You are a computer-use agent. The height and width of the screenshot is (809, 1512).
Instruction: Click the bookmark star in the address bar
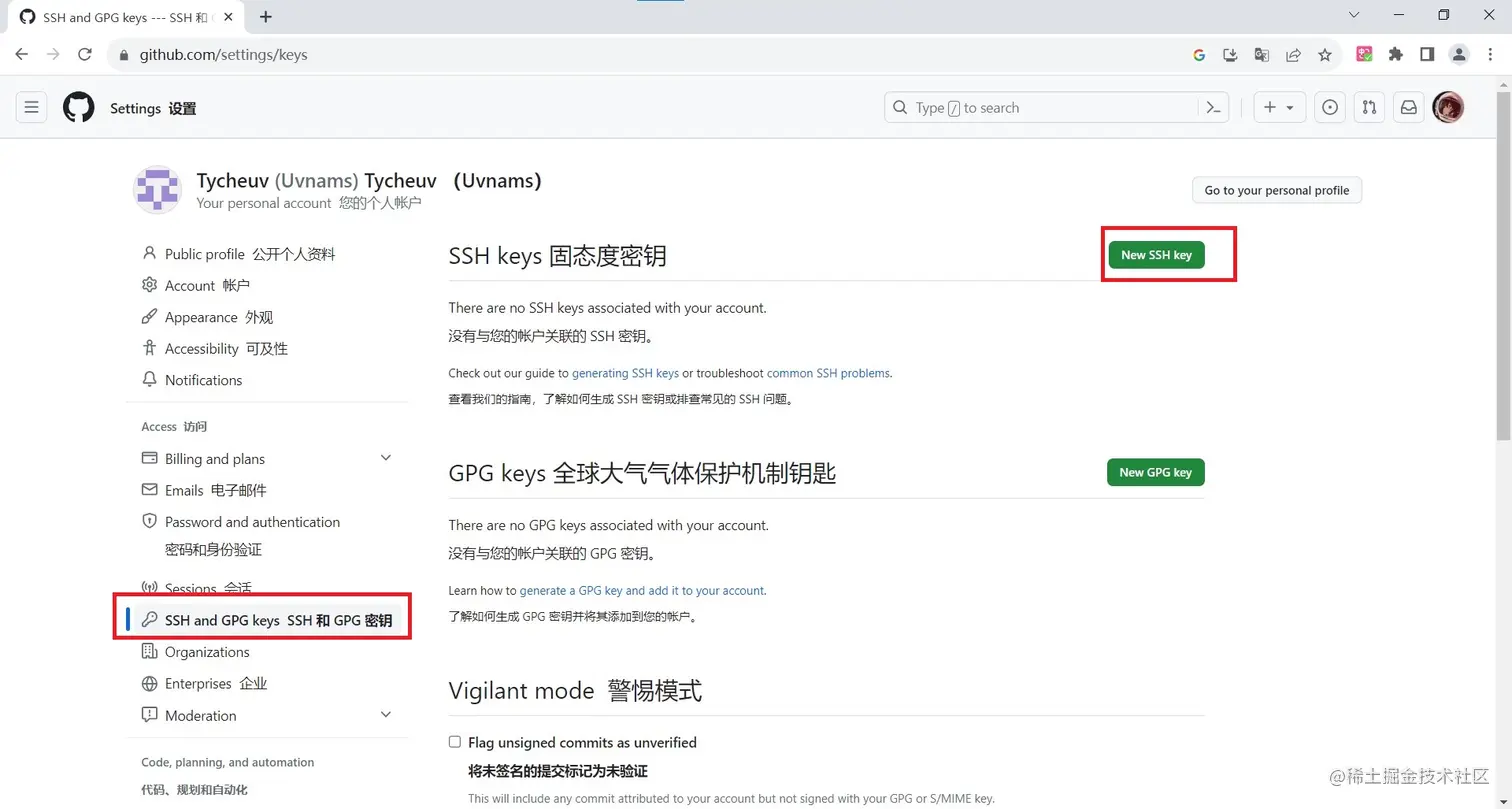(1326, 55)
